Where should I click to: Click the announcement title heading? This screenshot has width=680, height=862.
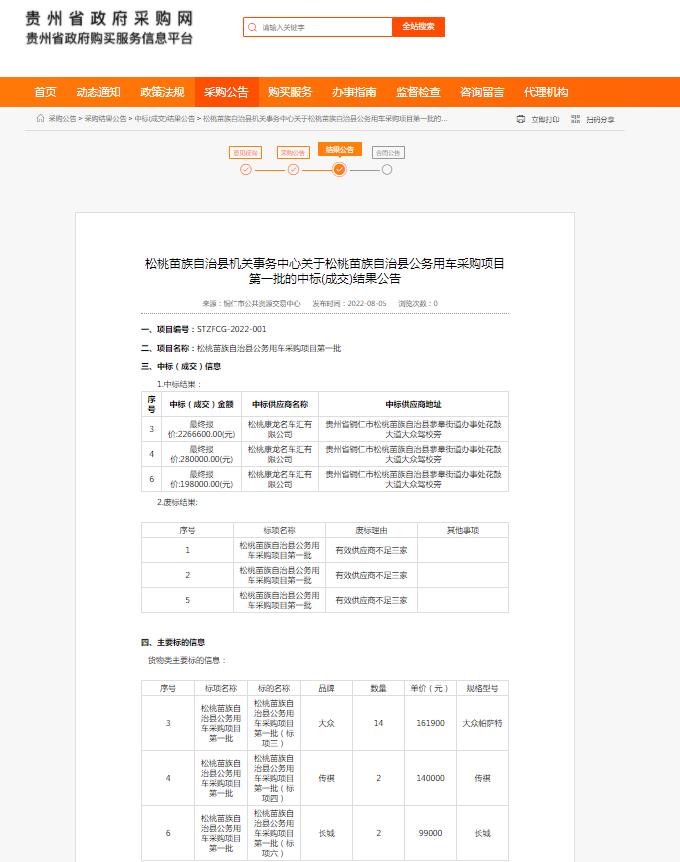pos(325,271)
